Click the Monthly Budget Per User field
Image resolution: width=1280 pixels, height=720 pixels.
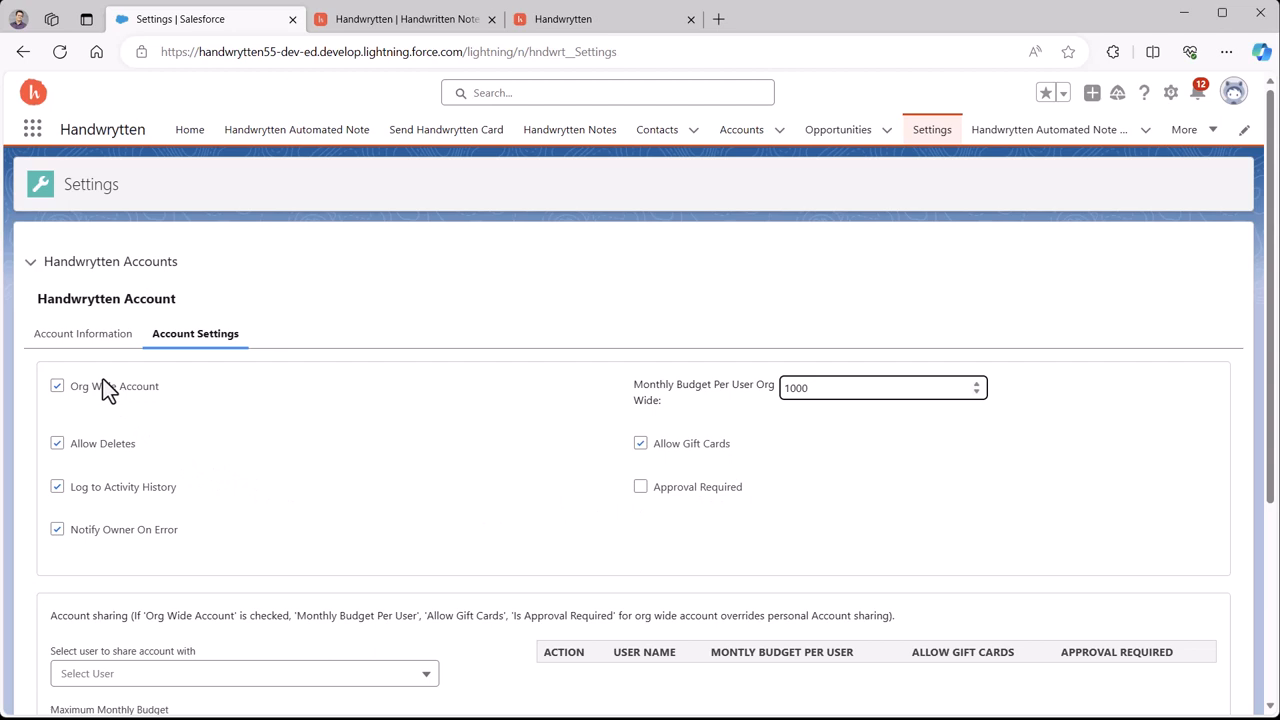(874, 388)
